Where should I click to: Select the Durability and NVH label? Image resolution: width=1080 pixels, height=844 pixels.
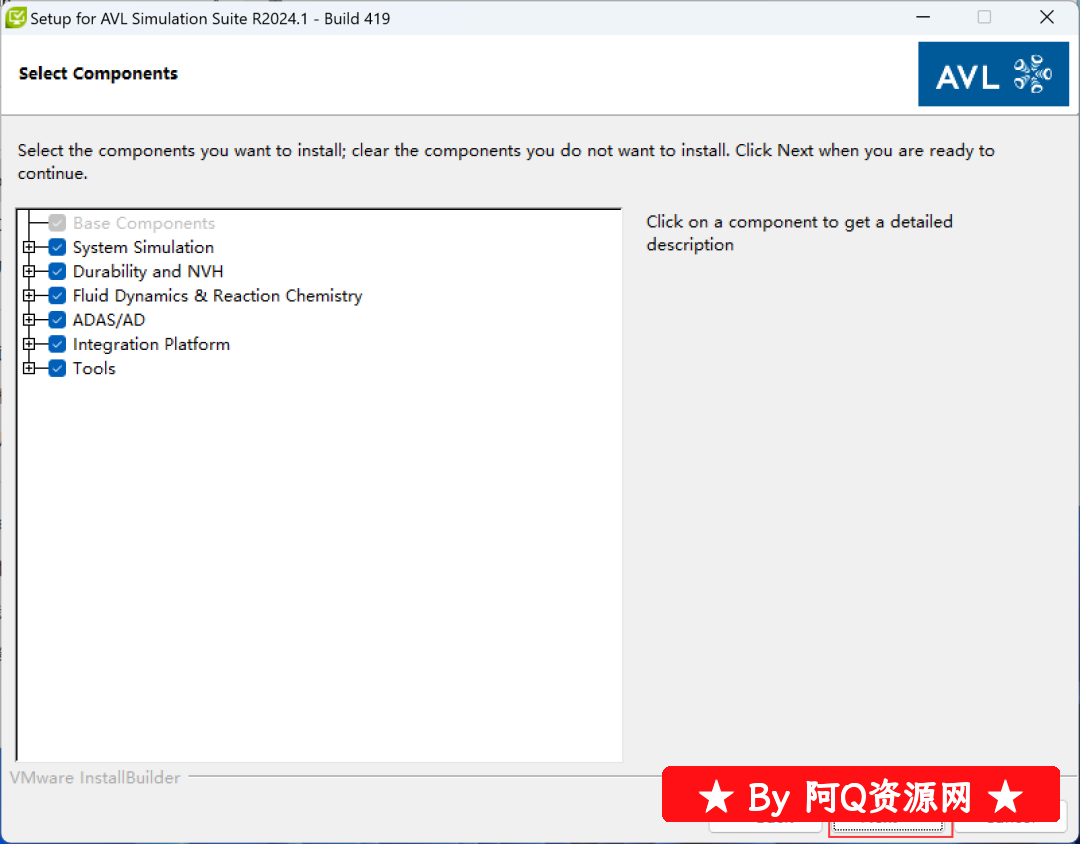[x=148, y=271]
